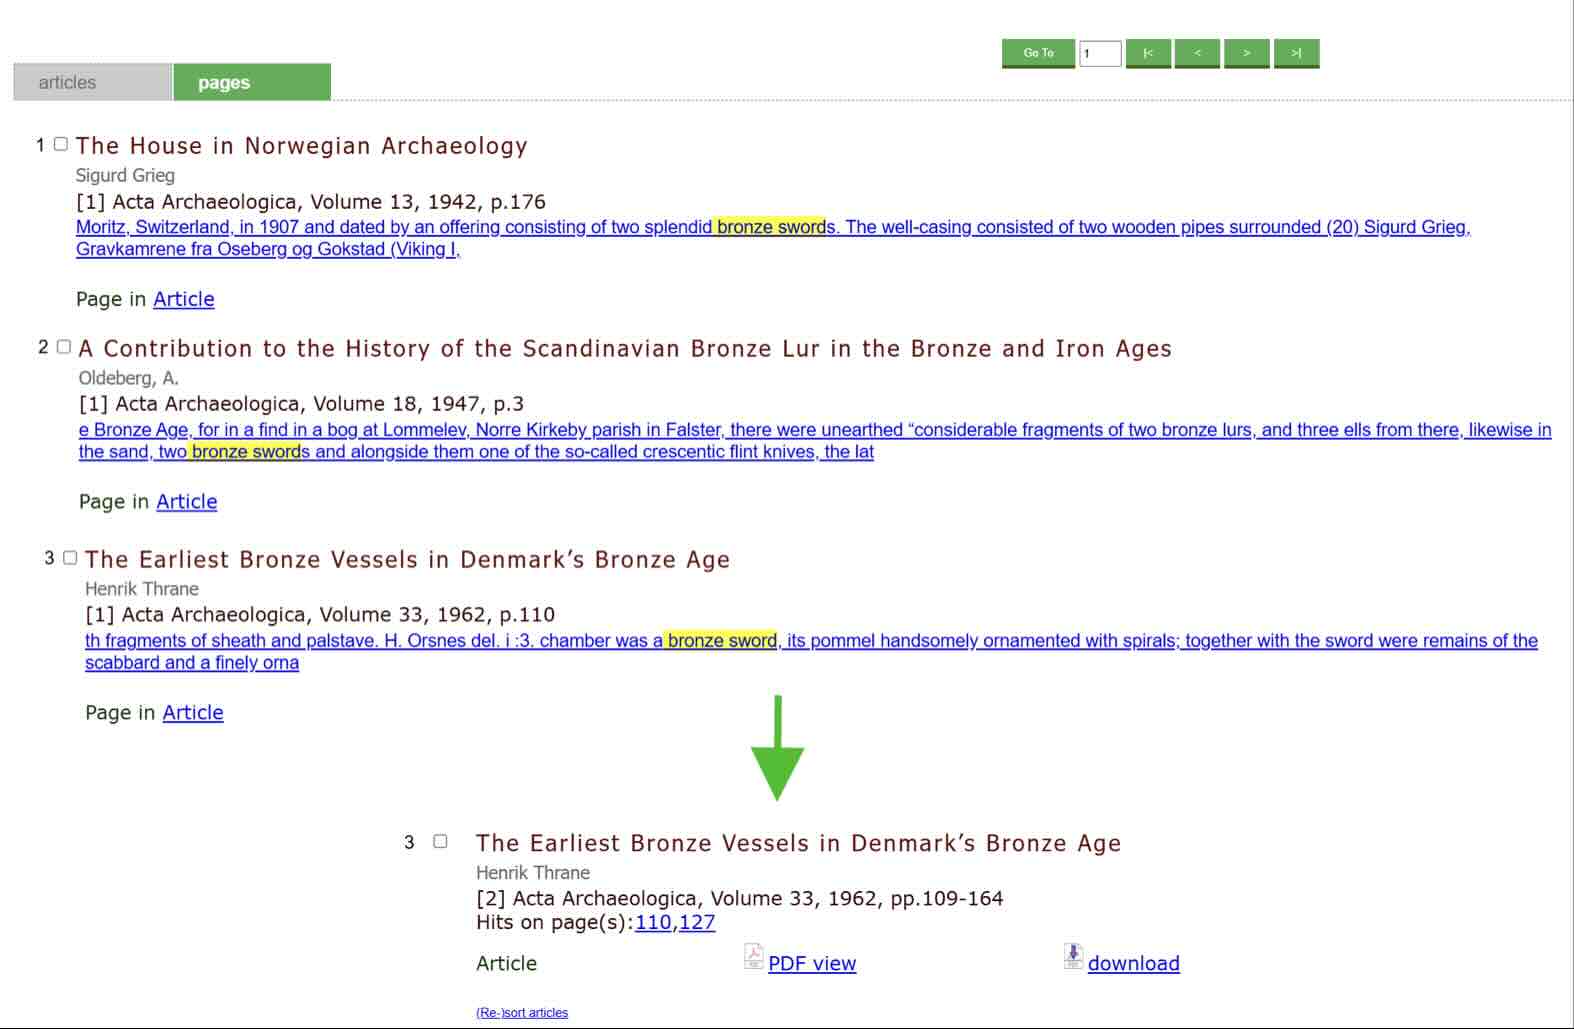This screenshot has height=1029, width=1574.
Task: Select checkbox for Scandinavian Bronze Lur result
Action: click(x=64, y=347)
